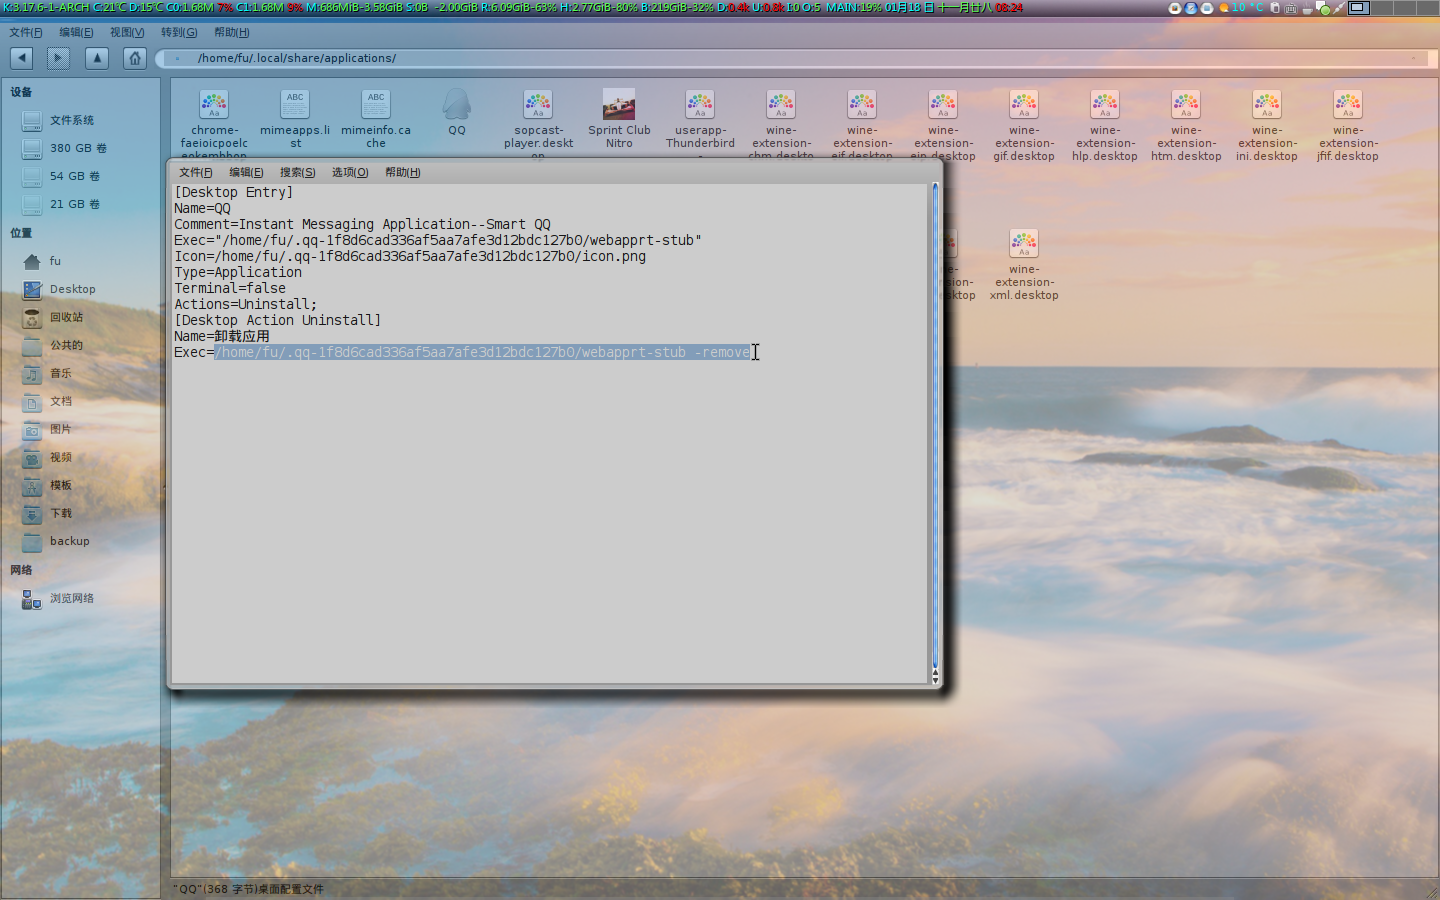This screenshot has width=1440, height=900.
Task: Click the keyboard layout tray icon
Action: click(x=1290, y=7)
